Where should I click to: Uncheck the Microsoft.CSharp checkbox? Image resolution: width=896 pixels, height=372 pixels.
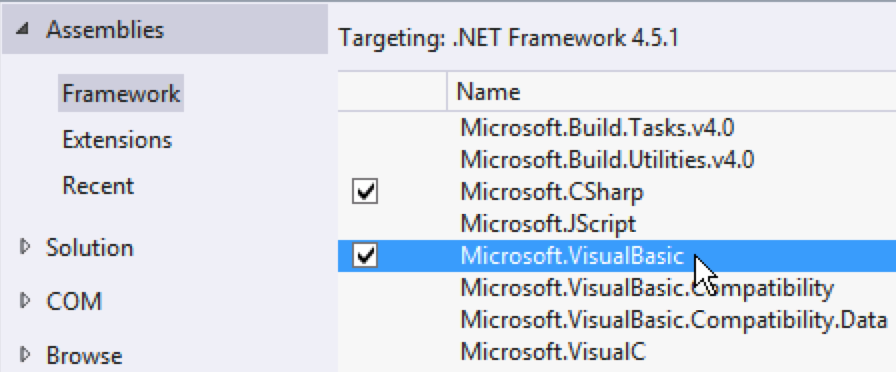pyautogui.click(x=365, y=192)
